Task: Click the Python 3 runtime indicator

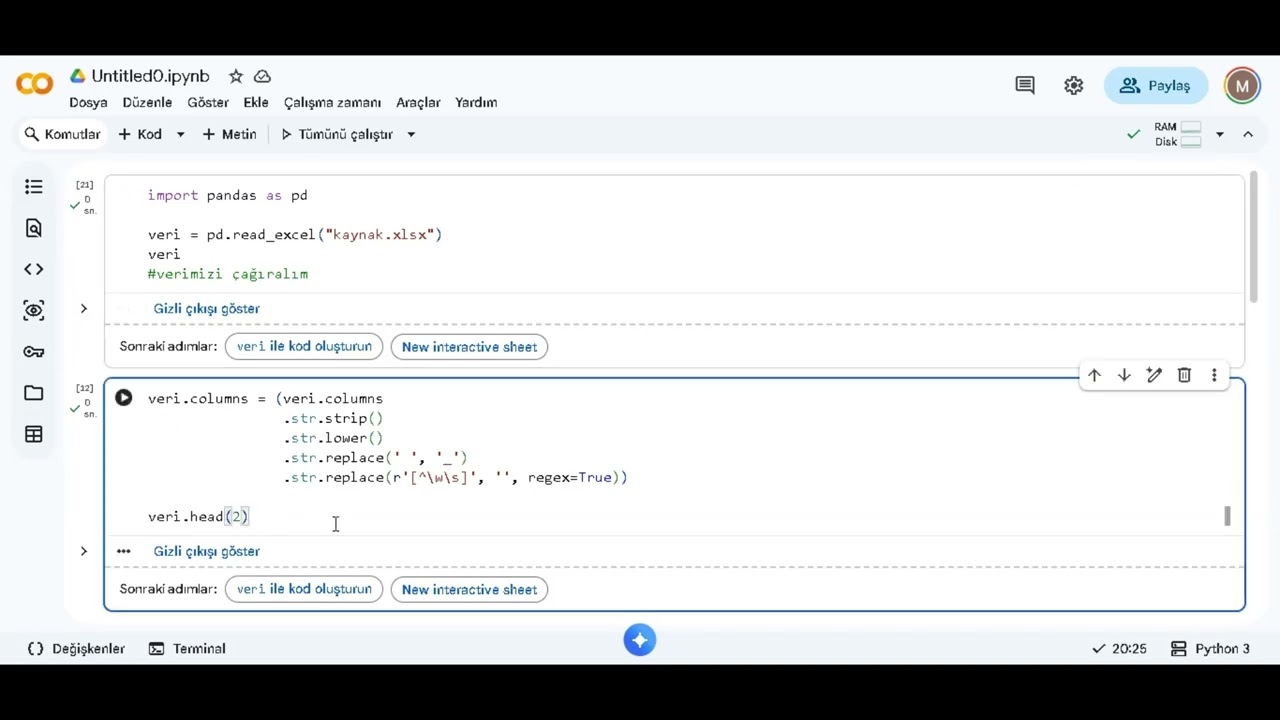Action: (1210, 649)
